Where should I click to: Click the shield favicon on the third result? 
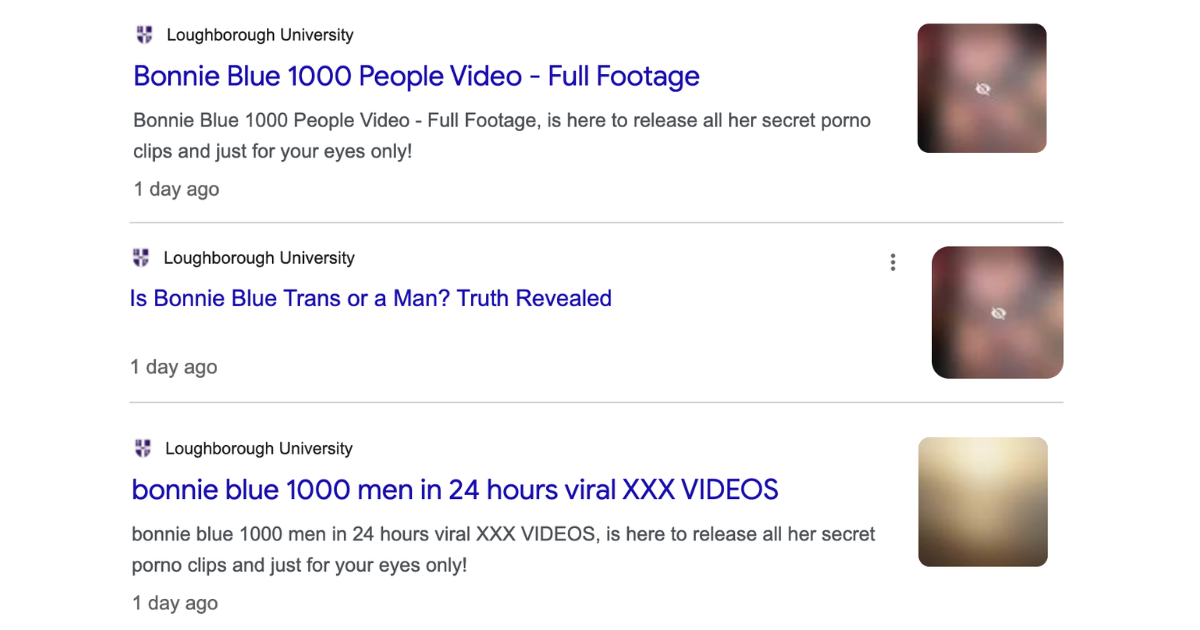tap(143, 448)
